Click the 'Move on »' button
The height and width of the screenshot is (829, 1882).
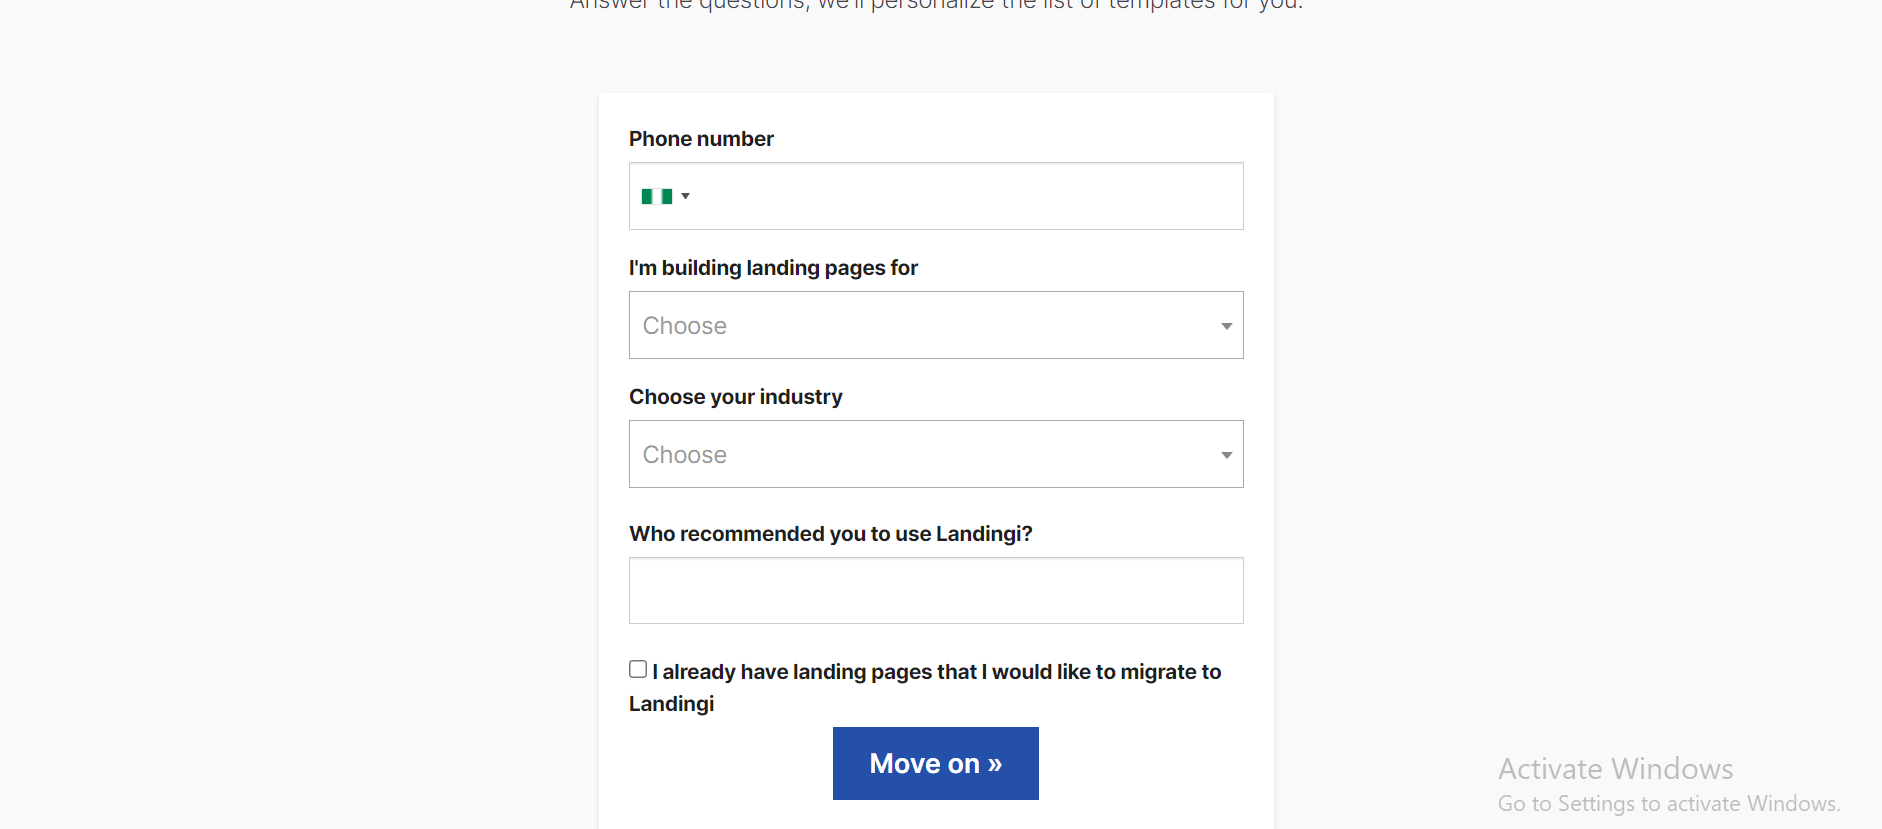click(936, 763)
